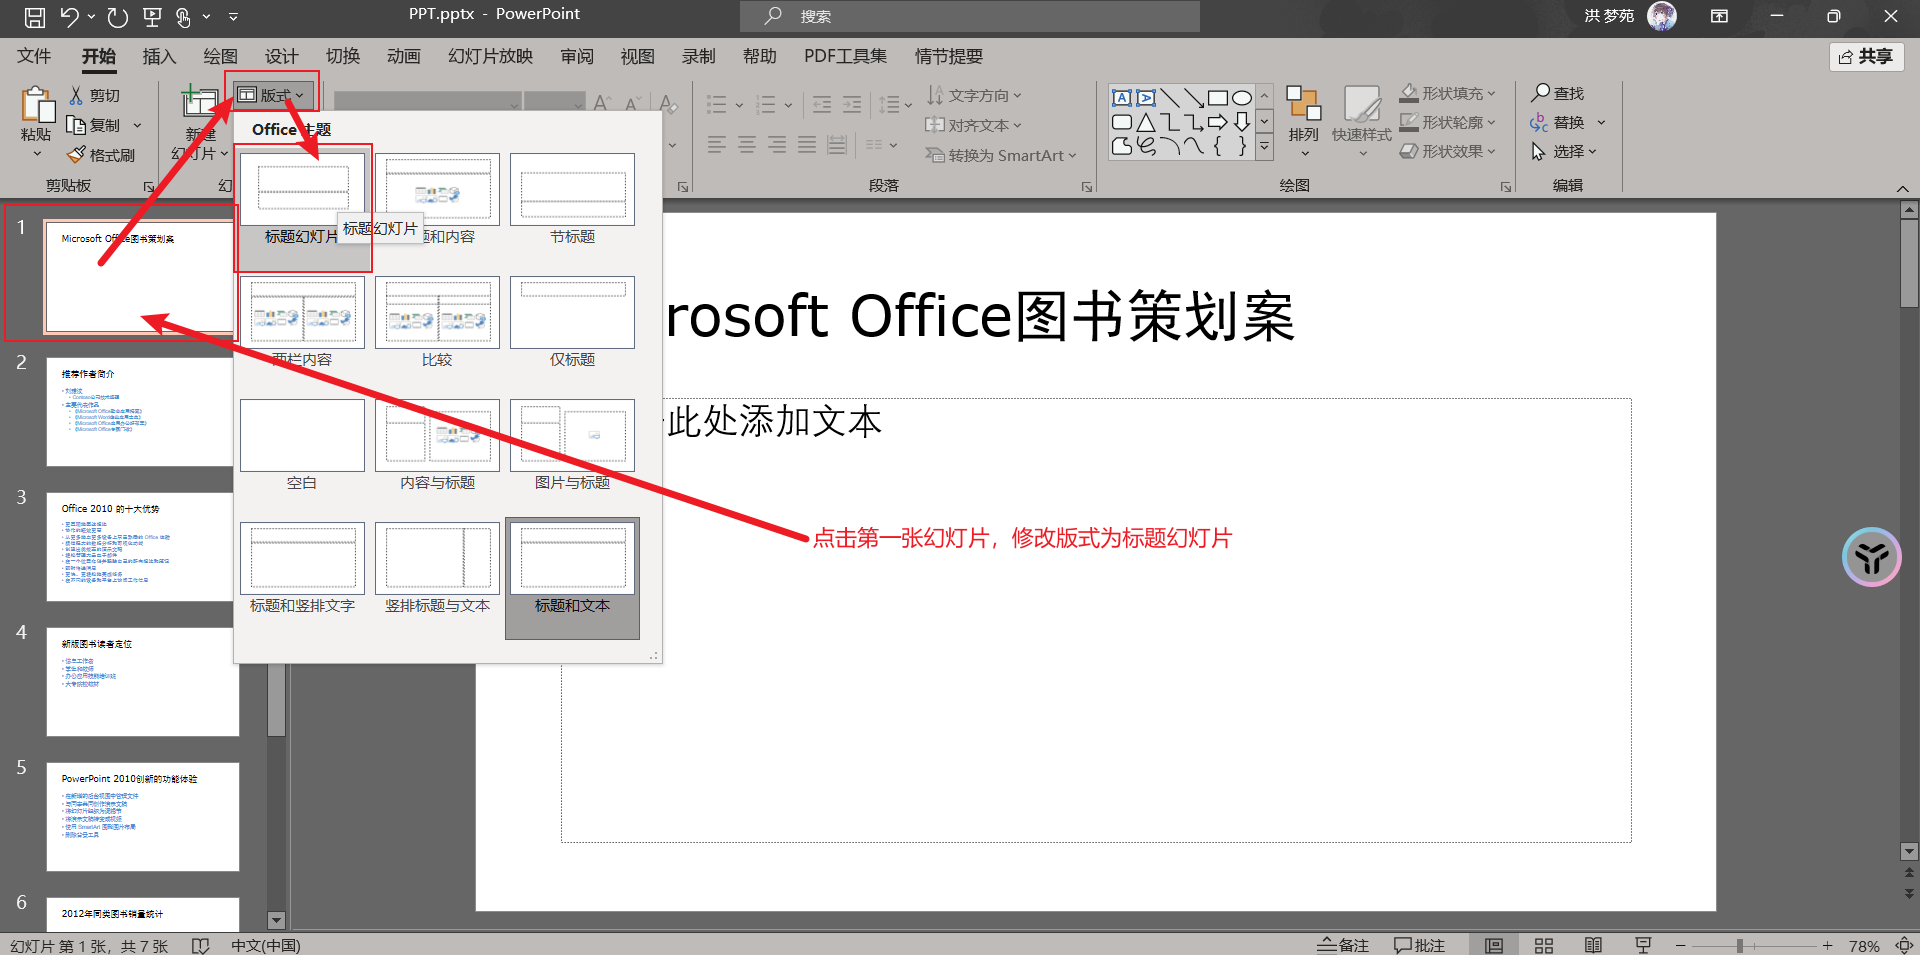
Task: Open the Slide Show (幻灯片放映) tab
Action: coord(490,56)
